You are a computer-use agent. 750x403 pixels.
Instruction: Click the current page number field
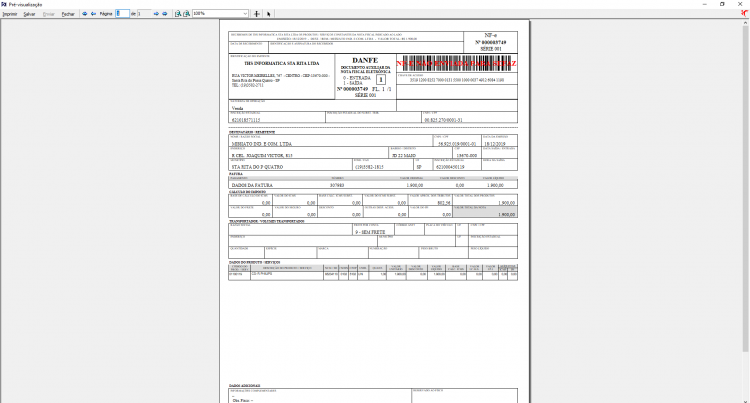[x=122, y=14]
